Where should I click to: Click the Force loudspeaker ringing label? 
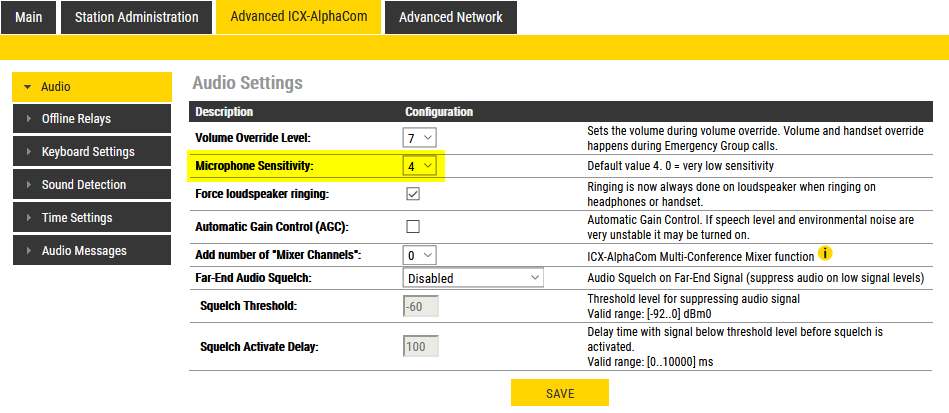coord(263,194)
